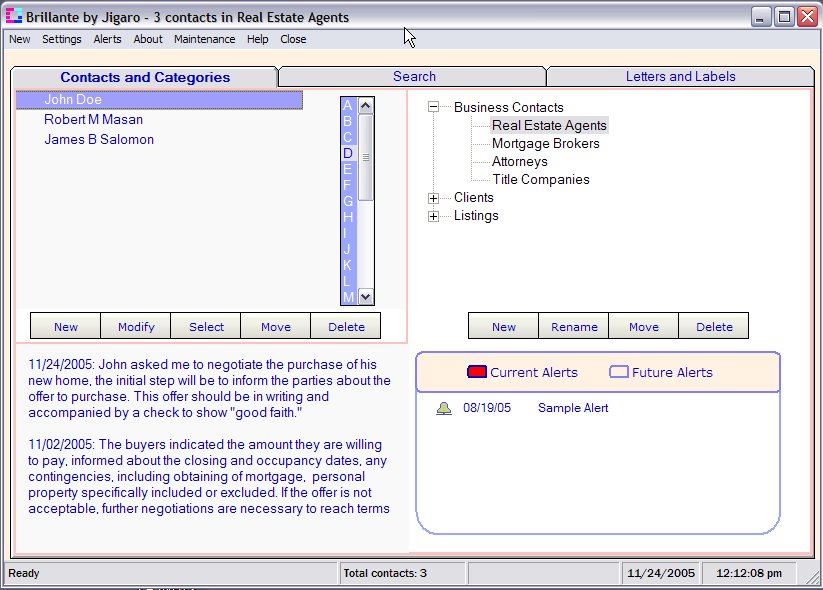Viewport: 823px width, 590px height.
Task: Switch to the Search tab
Action: (x=414, y=77)
